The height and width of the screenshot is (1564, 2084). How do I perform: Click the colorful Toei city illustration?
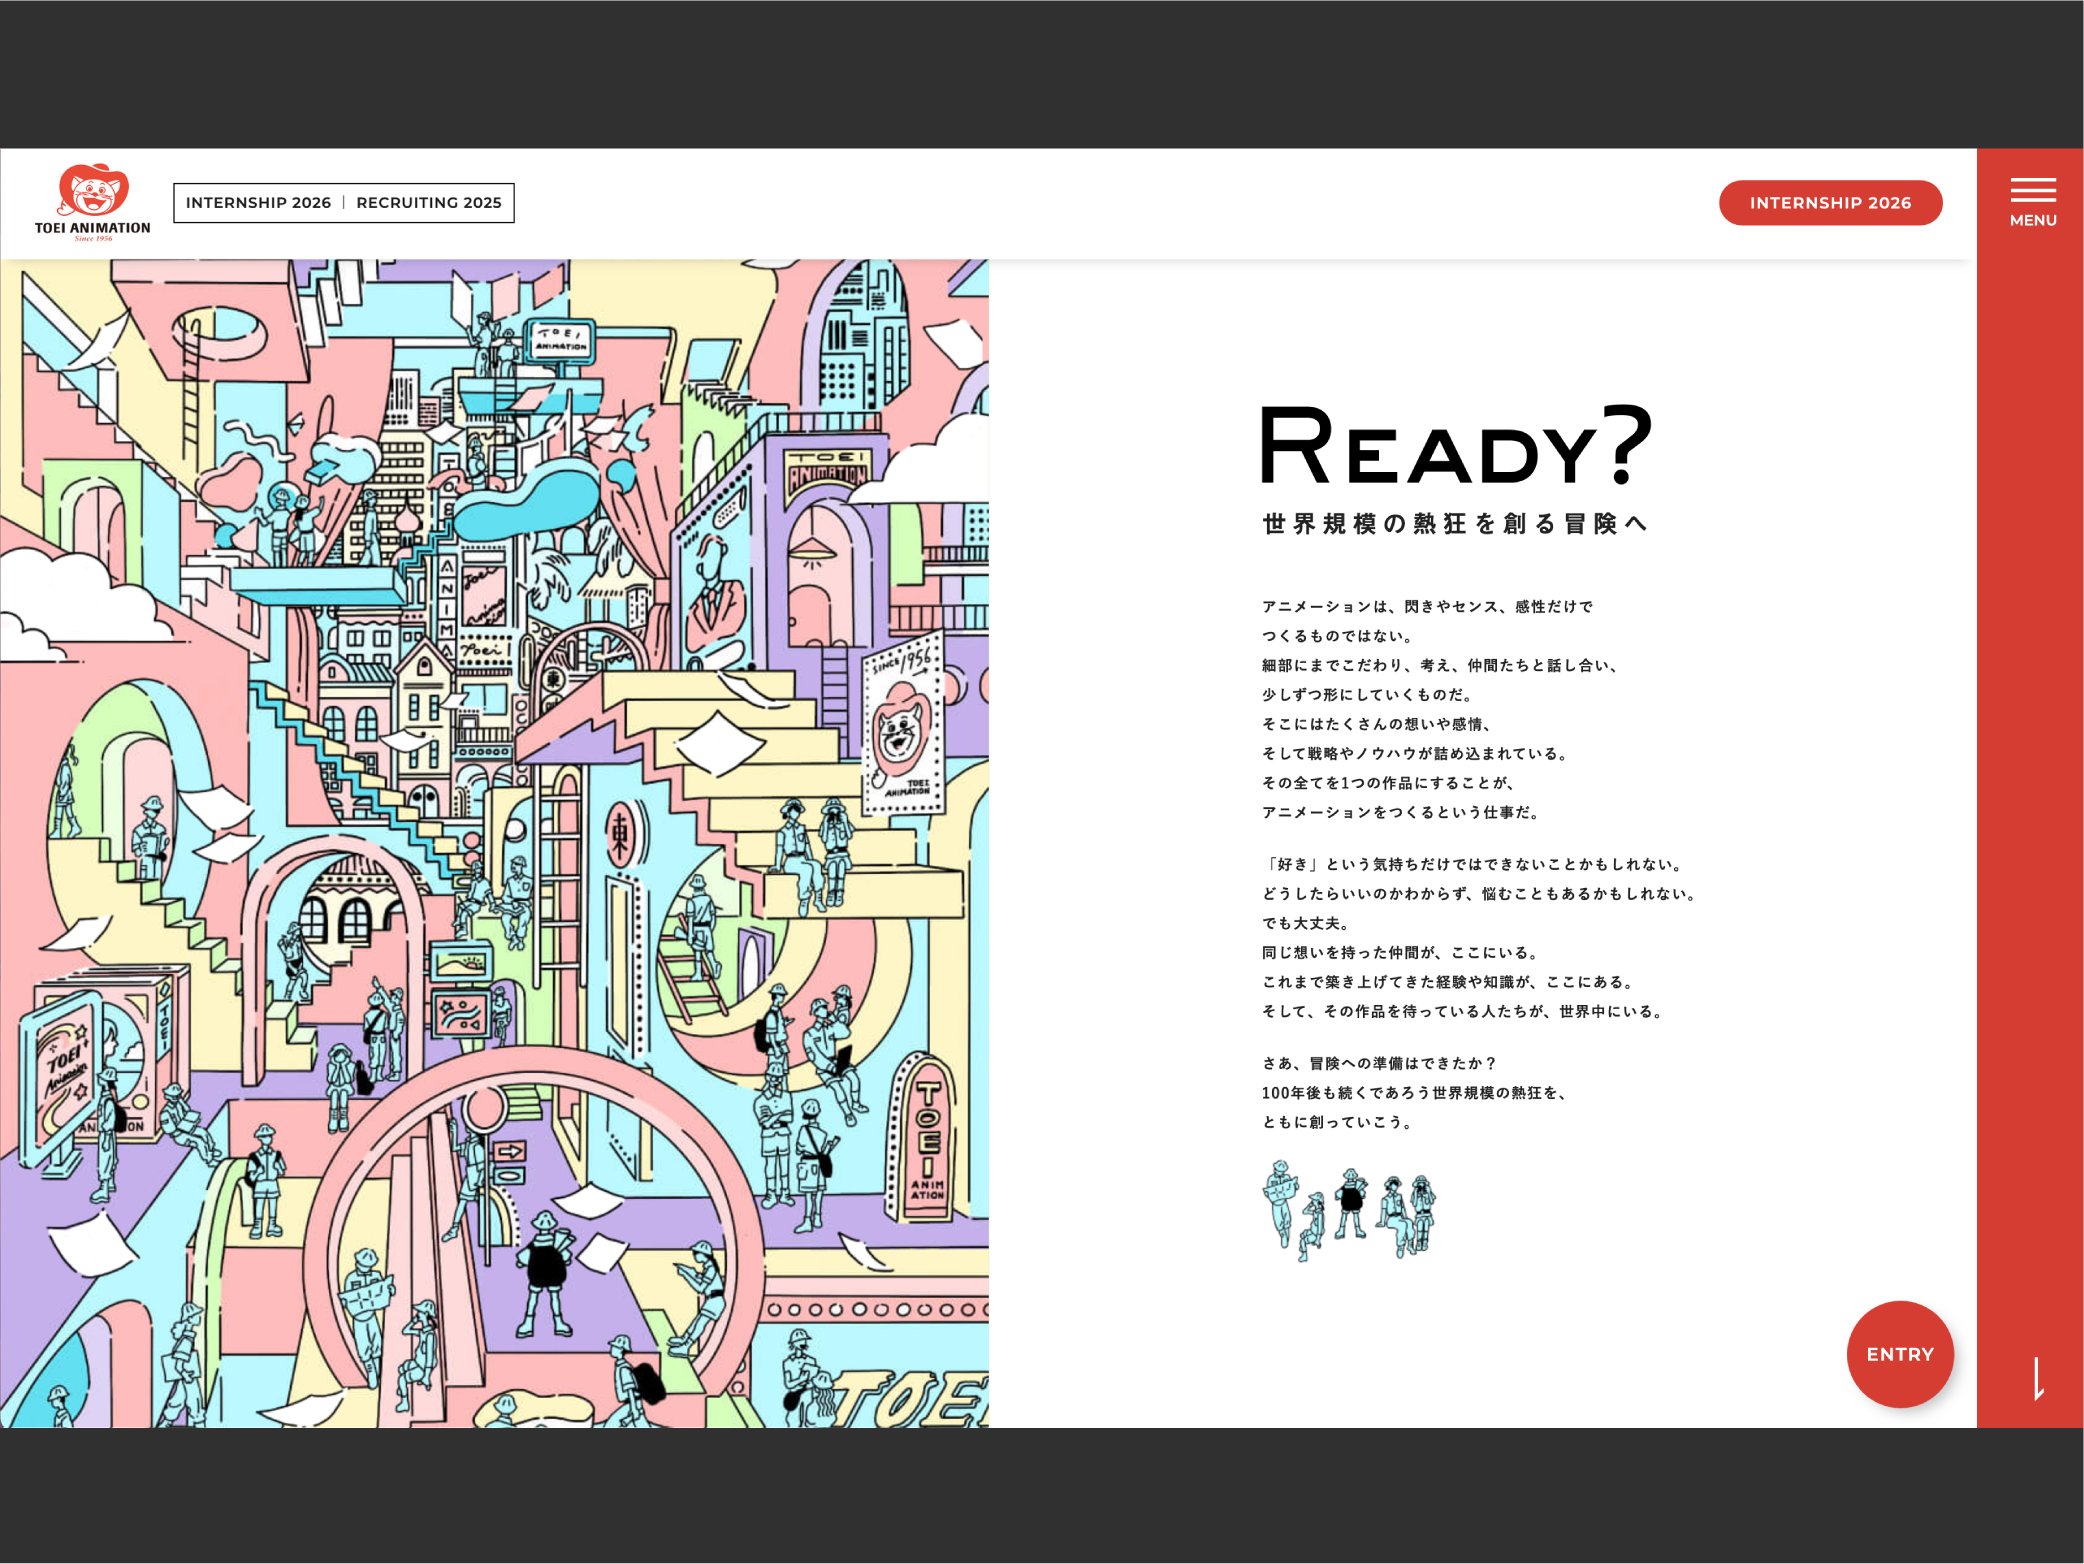coord(494,843)
